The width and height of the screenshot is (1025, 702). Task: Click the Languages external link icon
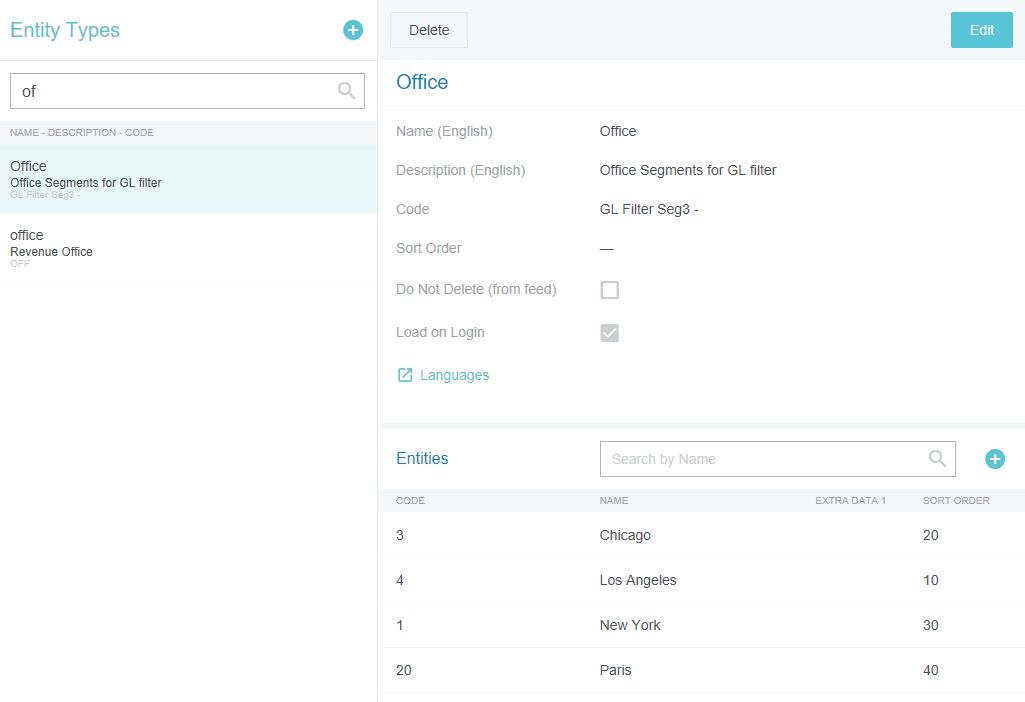(x=405, y=375)
